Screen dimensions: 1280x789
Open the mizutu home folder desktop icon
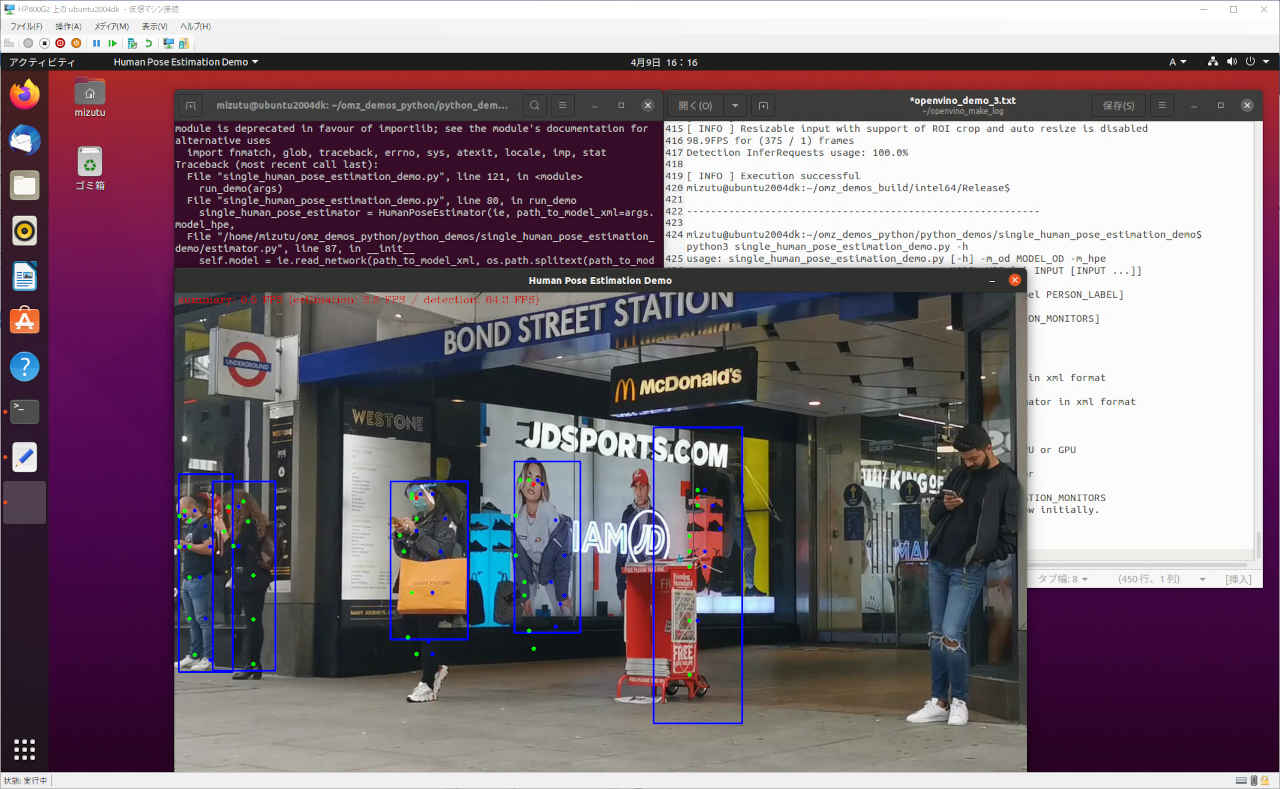[90, 98]
